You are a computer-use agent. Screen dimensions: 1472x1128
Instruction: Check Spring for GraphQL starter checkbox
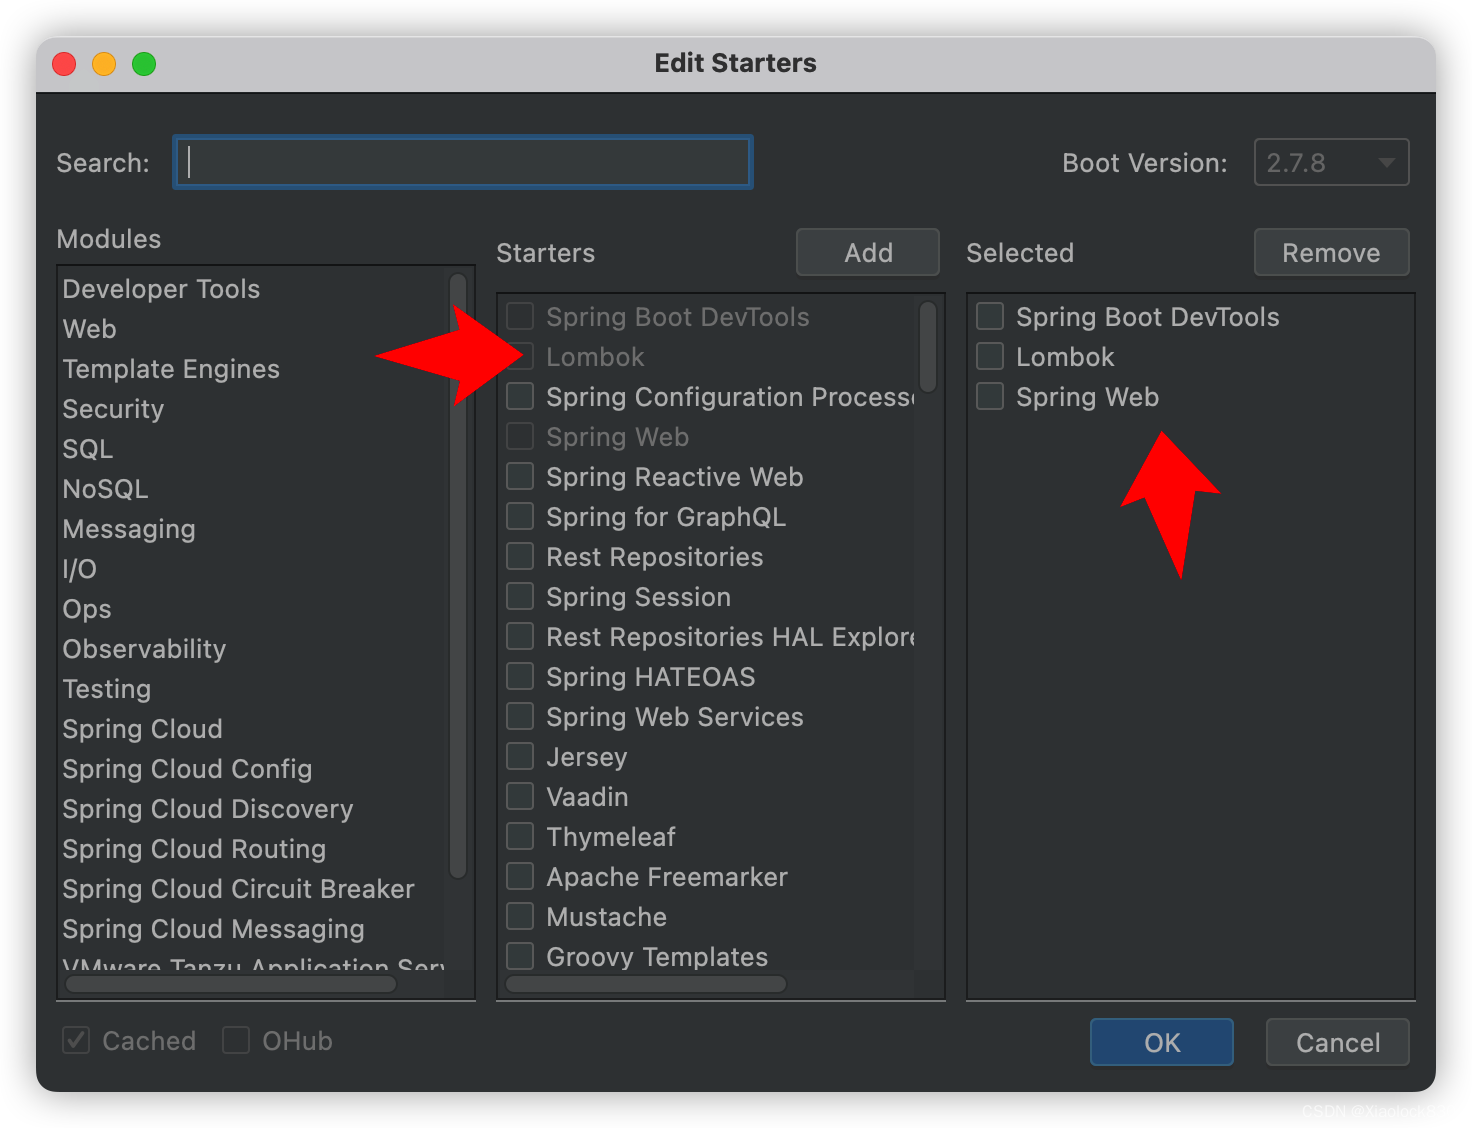pos(520,516)
